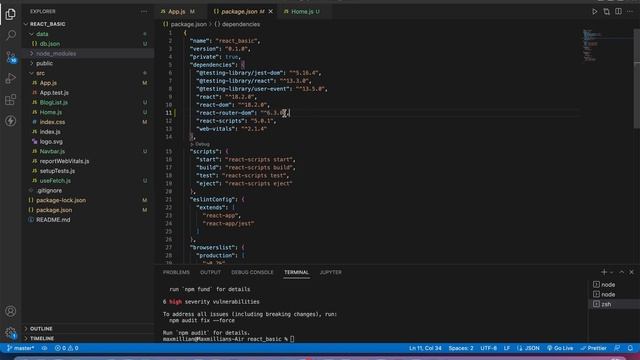Switch to the Home.js tab
This screenshot has width=640, height=360.
302,11
